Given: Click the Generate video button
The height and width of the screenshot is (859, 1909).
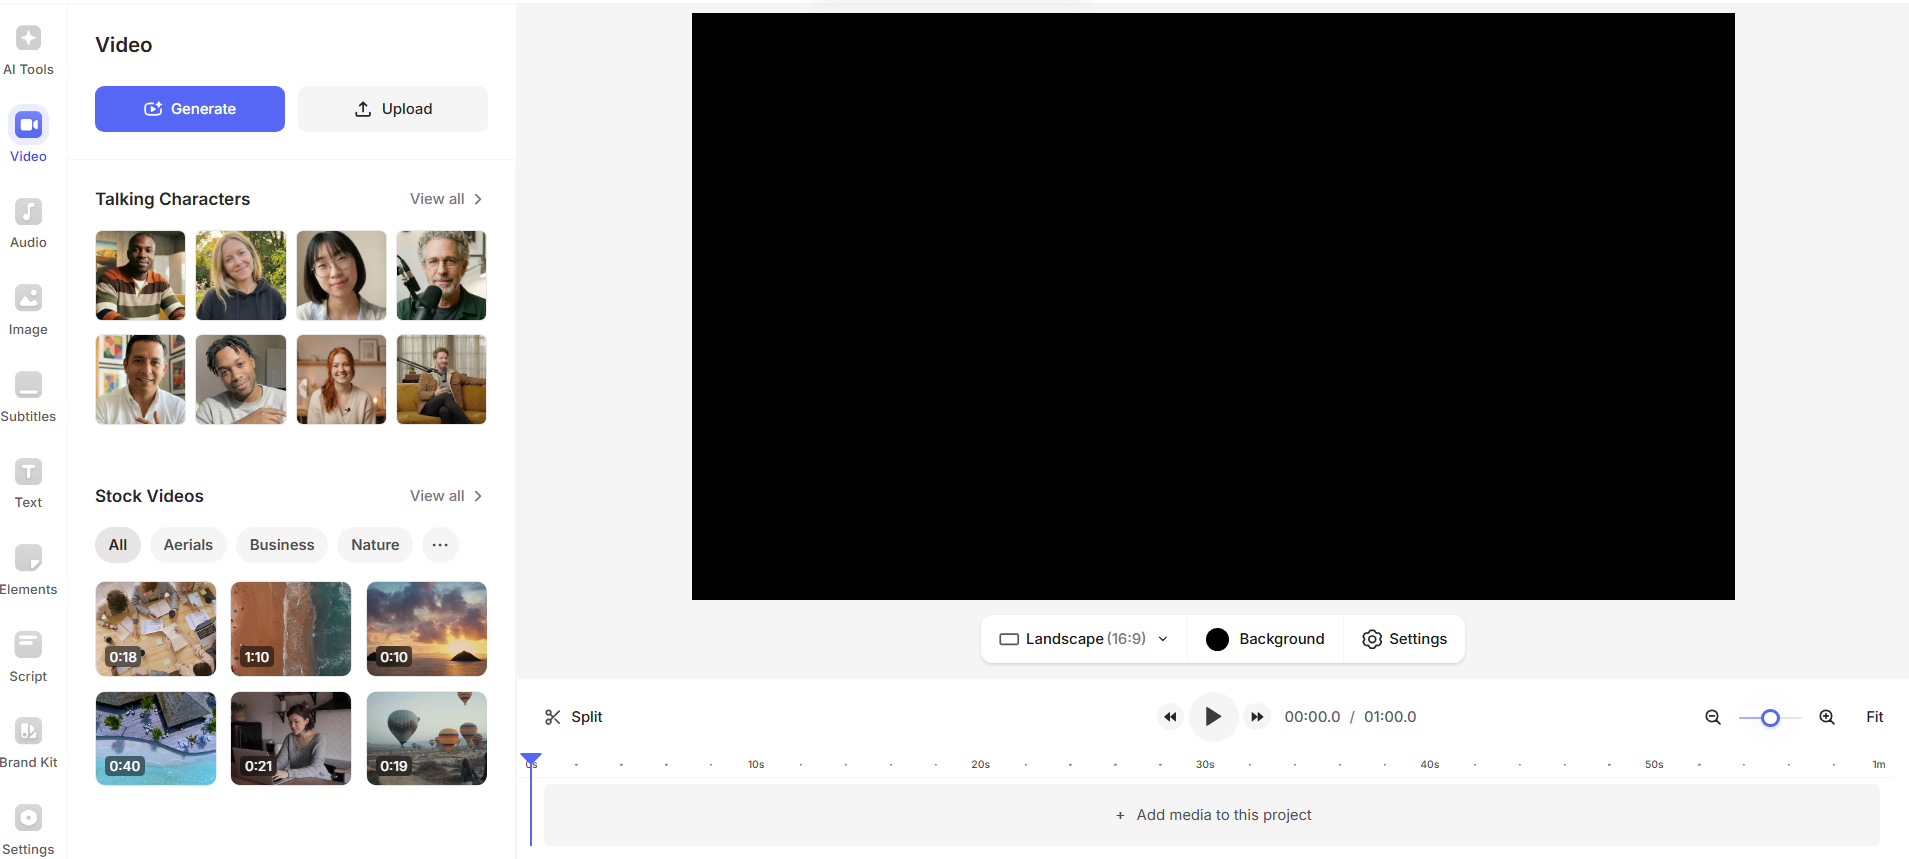Looking at the screenshot, I should [x=190, y=109].
